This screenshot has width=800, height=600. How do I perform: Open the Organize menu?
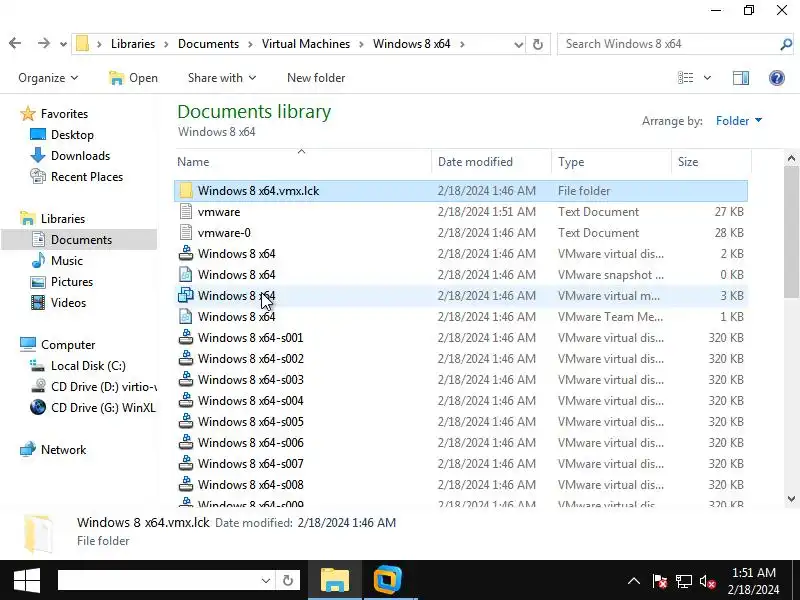(x=48, y=78)
